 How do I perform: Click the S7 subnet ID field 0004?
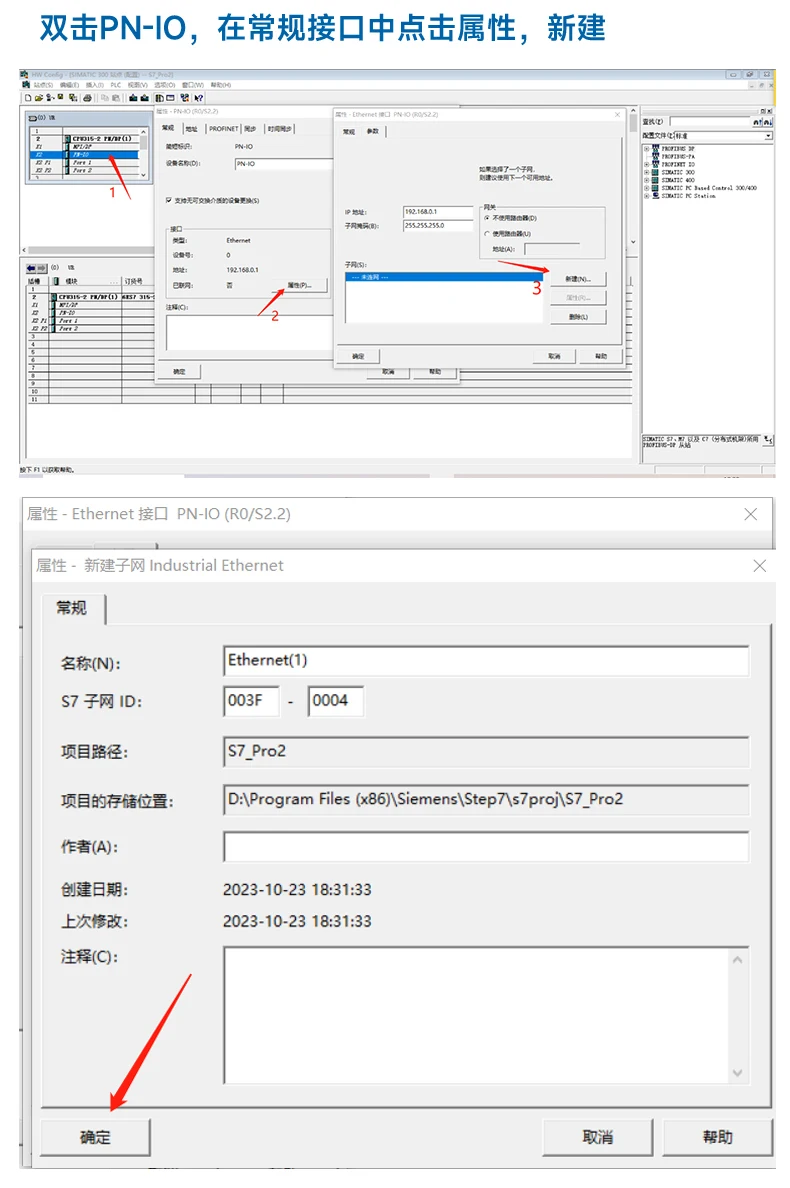point(336,701)
